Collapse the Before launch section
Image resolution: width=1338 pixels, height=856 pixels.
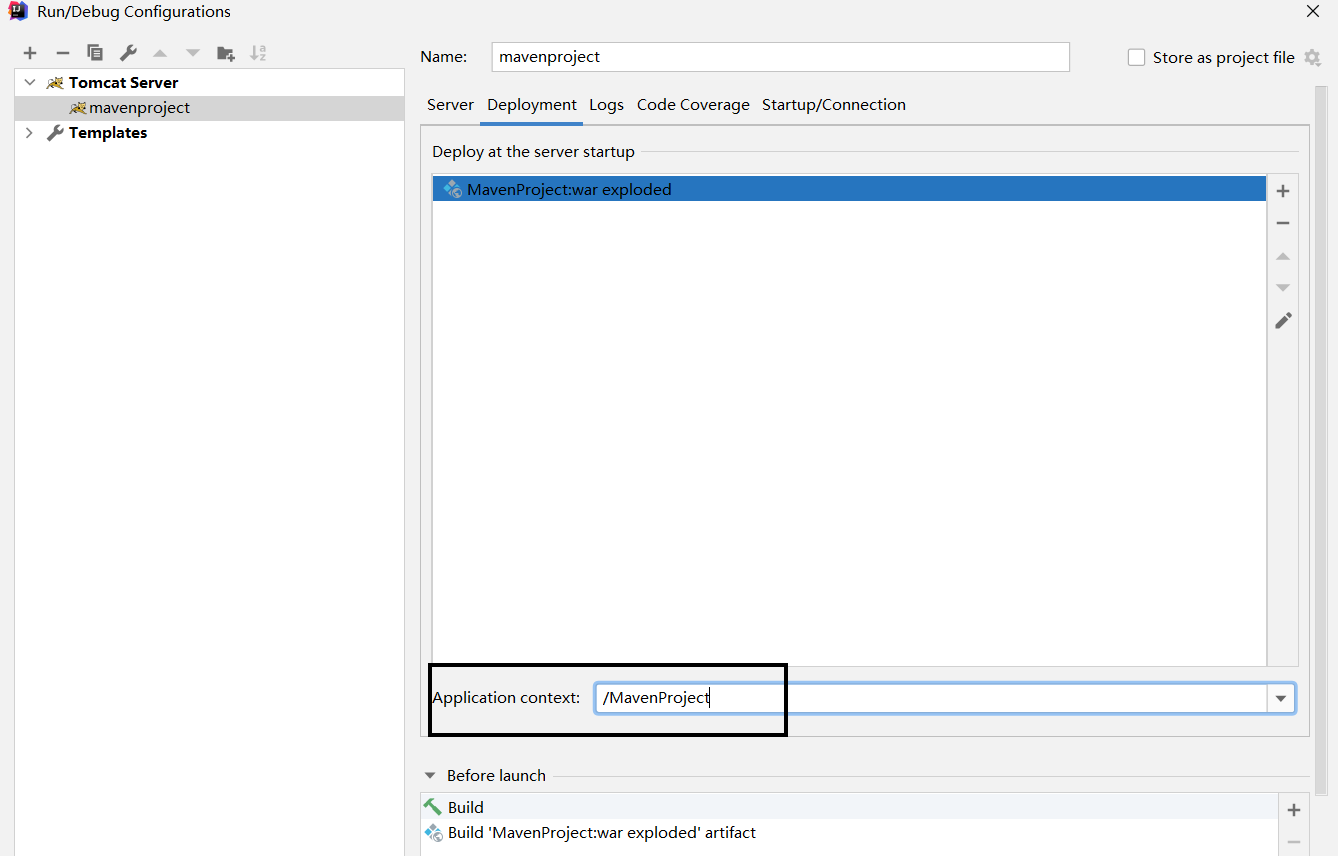pos(430,775)
